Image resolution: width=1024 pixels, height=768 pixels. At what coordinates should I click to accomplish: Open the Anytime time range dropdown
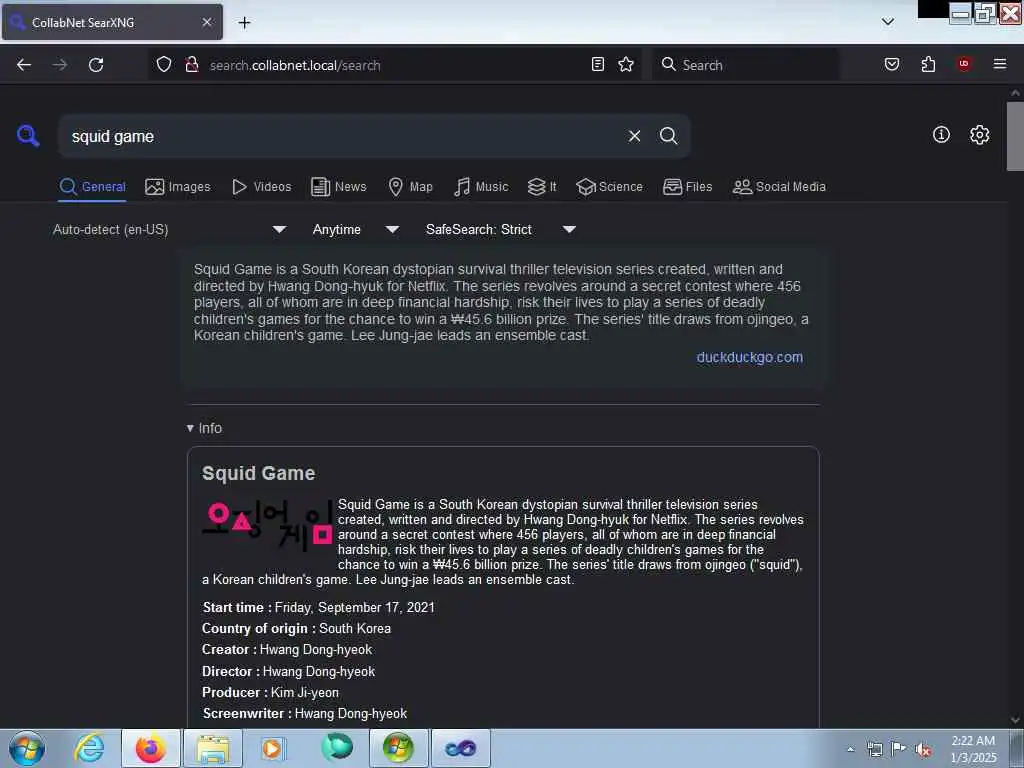click(355, 229)
